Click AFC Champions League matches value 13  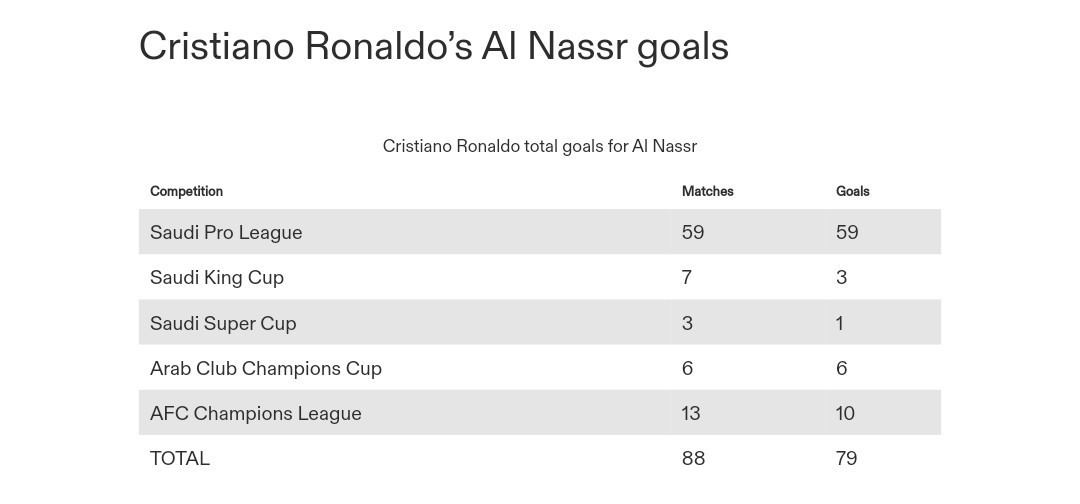(691, 414)
